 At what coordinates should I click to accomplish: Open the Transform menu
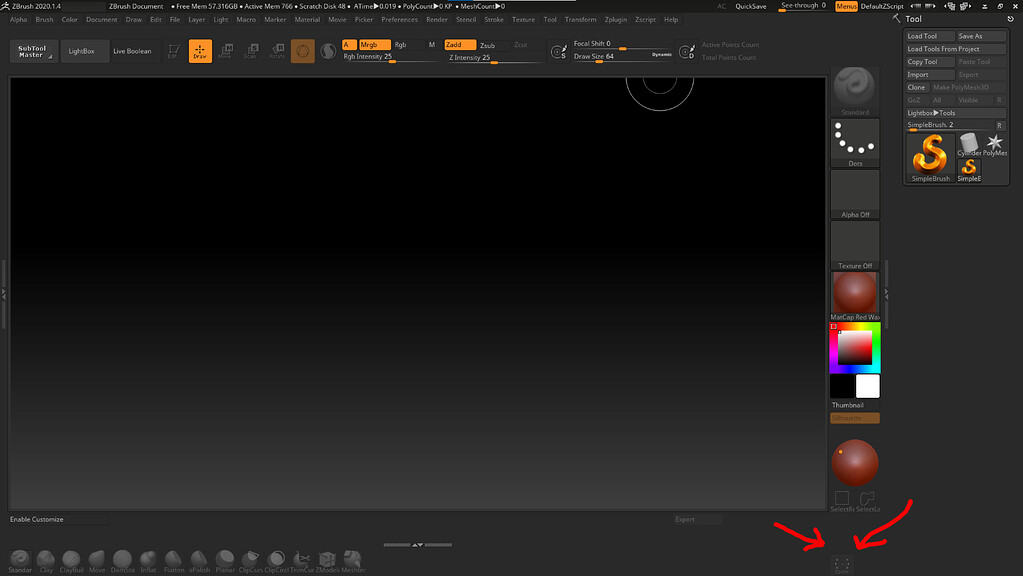(x=580, y=19)
